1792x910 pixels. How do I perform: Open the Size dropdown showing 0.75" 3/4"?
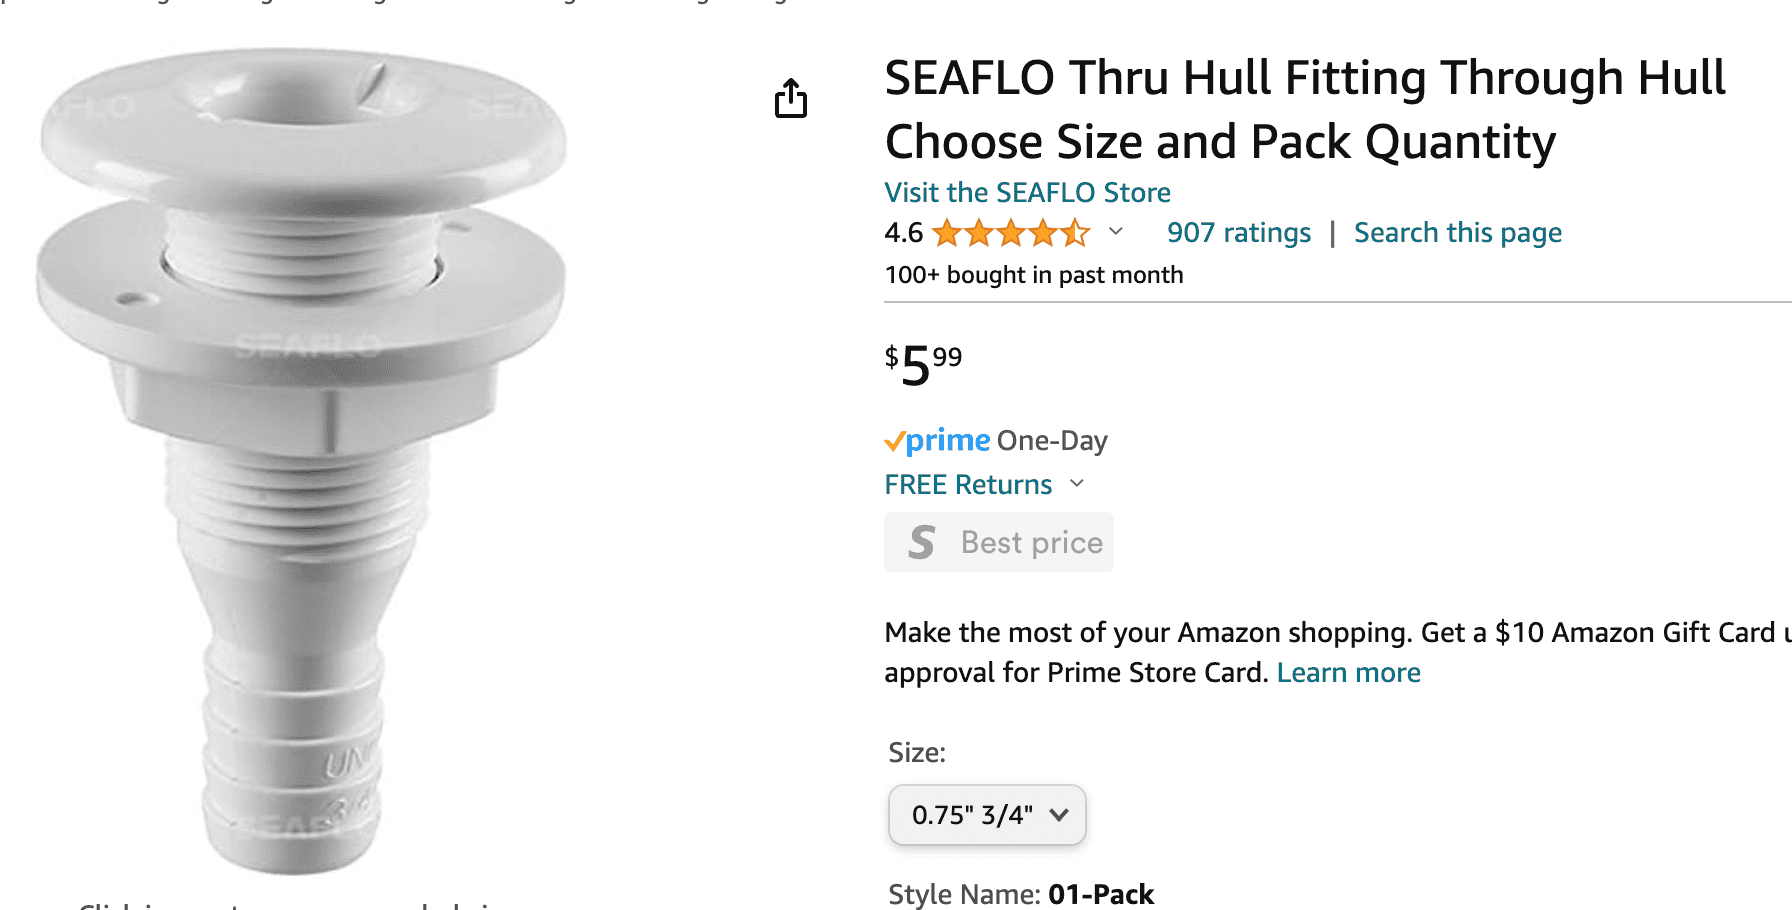(x=987, y=815)
